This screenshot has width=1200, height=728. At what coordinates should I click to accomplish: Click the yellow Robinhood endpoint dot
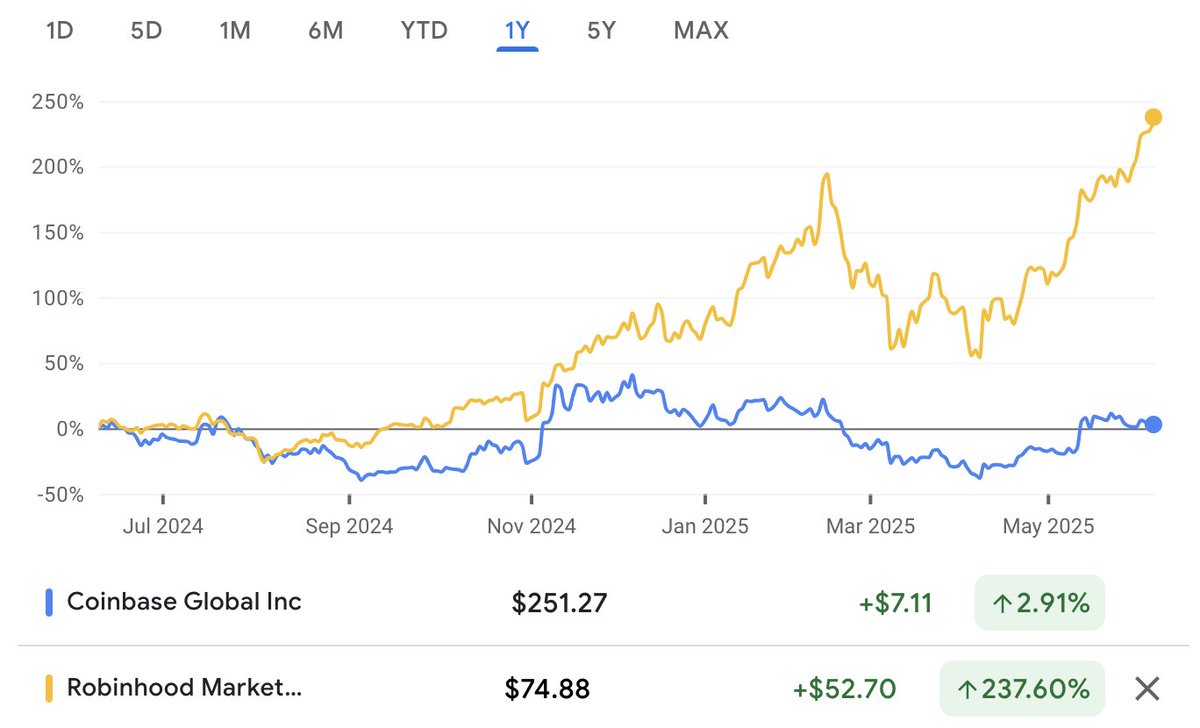(x=1153, y=118)
